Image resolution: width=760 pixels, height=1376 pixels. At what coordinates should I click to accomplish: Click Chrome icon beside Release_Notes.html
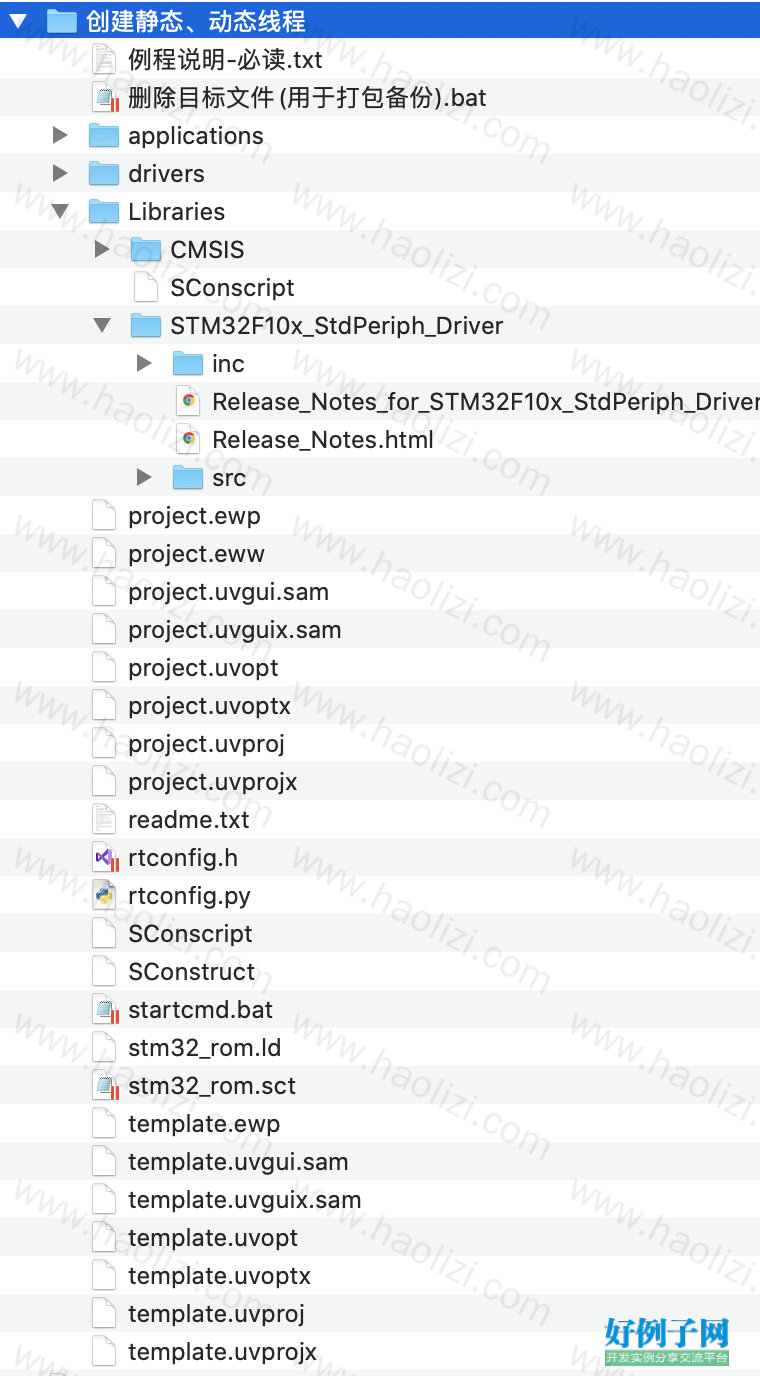[188, 439]
